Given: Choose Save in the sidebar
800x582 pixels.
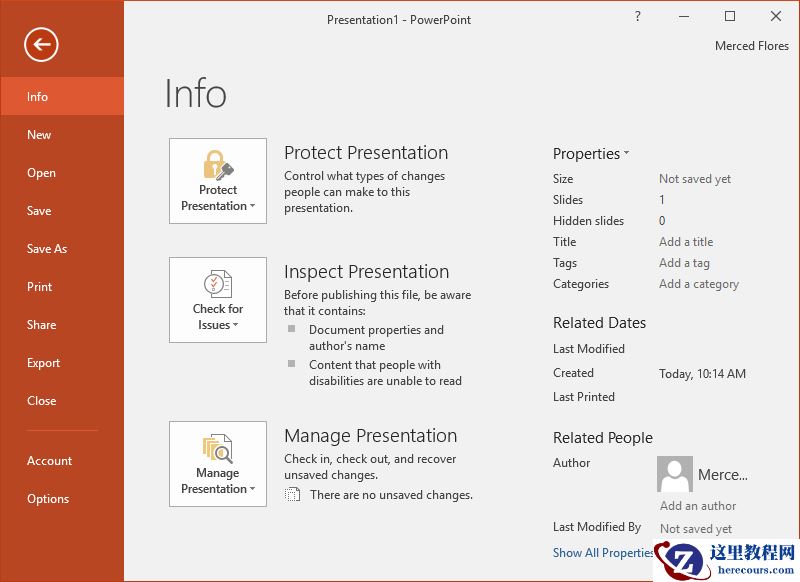Looking at the screenshot, I should tap(62, 211).
